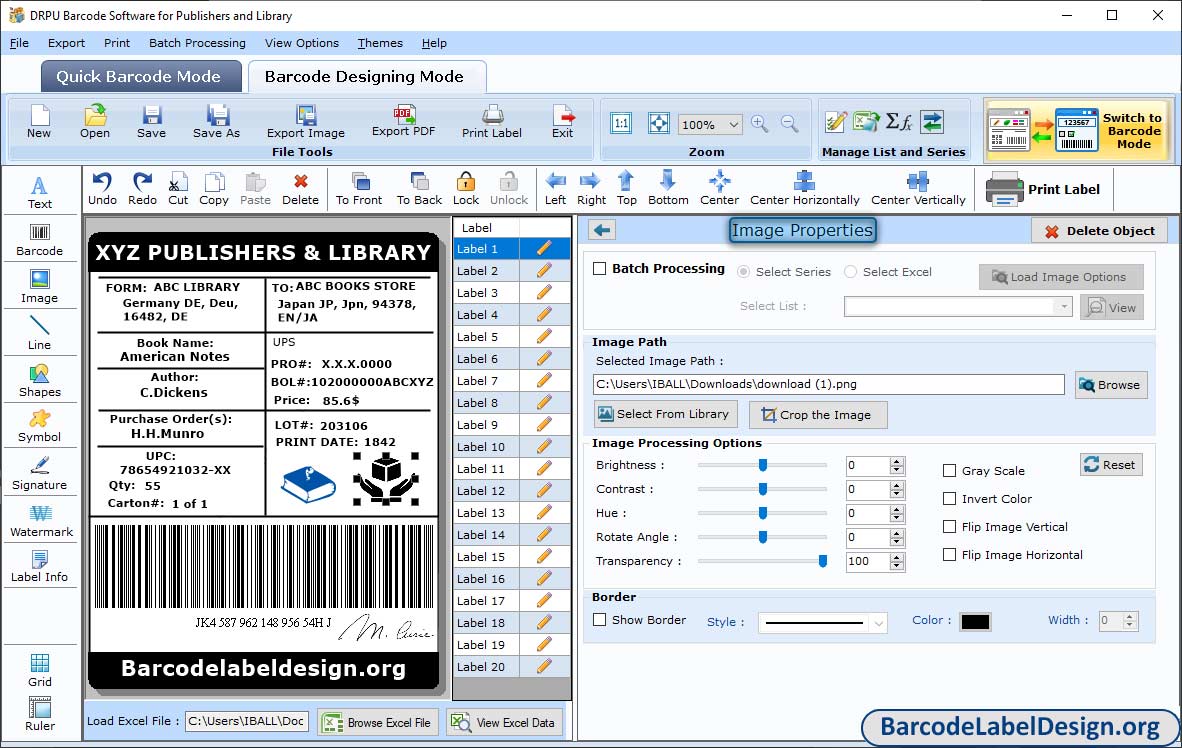Increase Hue value with stepper
Viewport: 1182px width, 748px height.
point(896,510)
